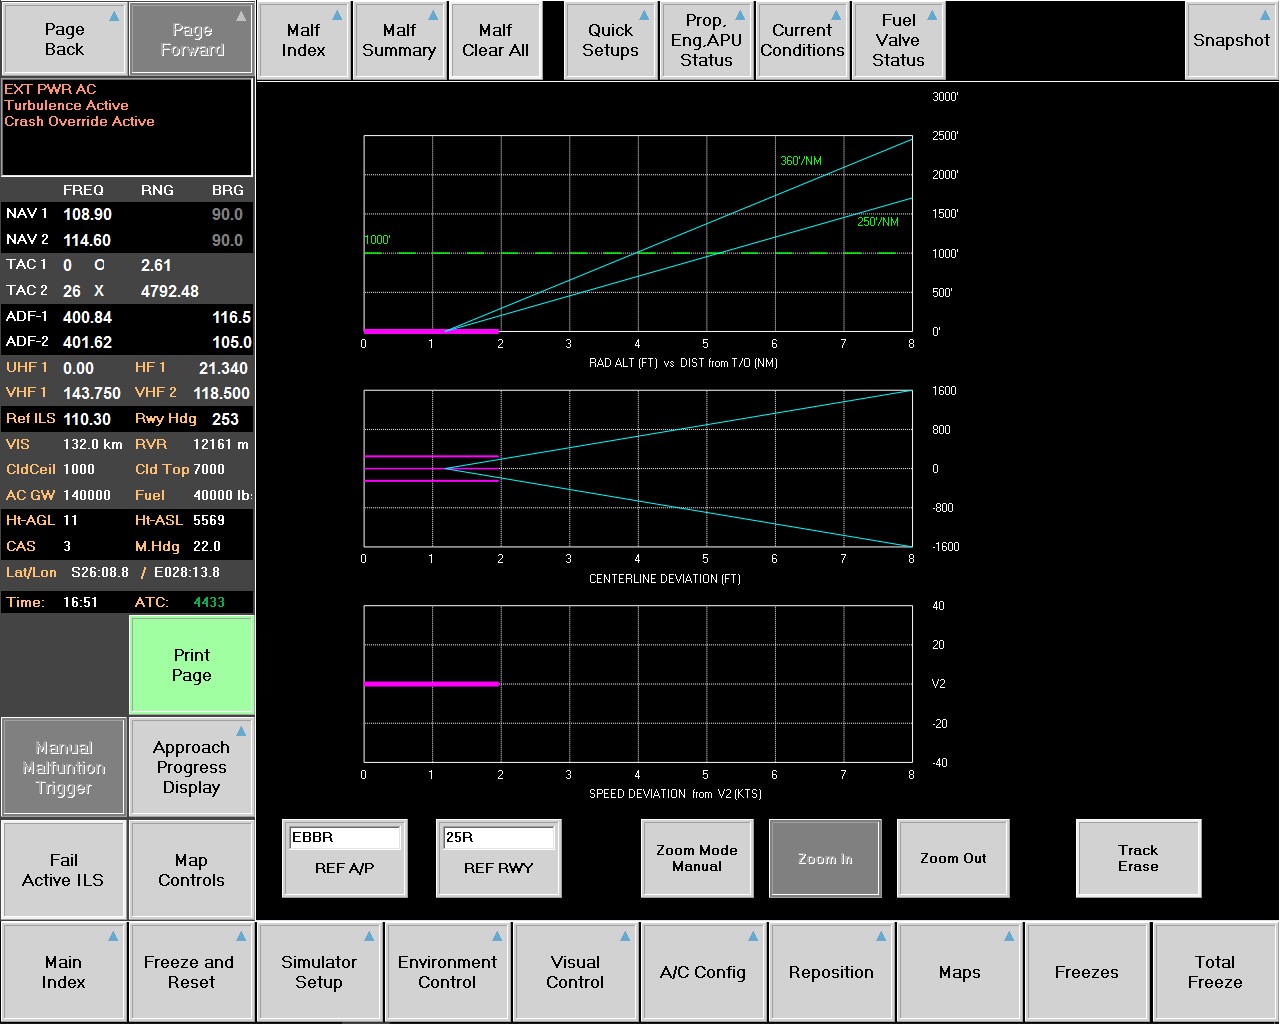Screen dimensions: 1280x1024
Task: Click Turbulence Active status message
Action: pos(67,105)
